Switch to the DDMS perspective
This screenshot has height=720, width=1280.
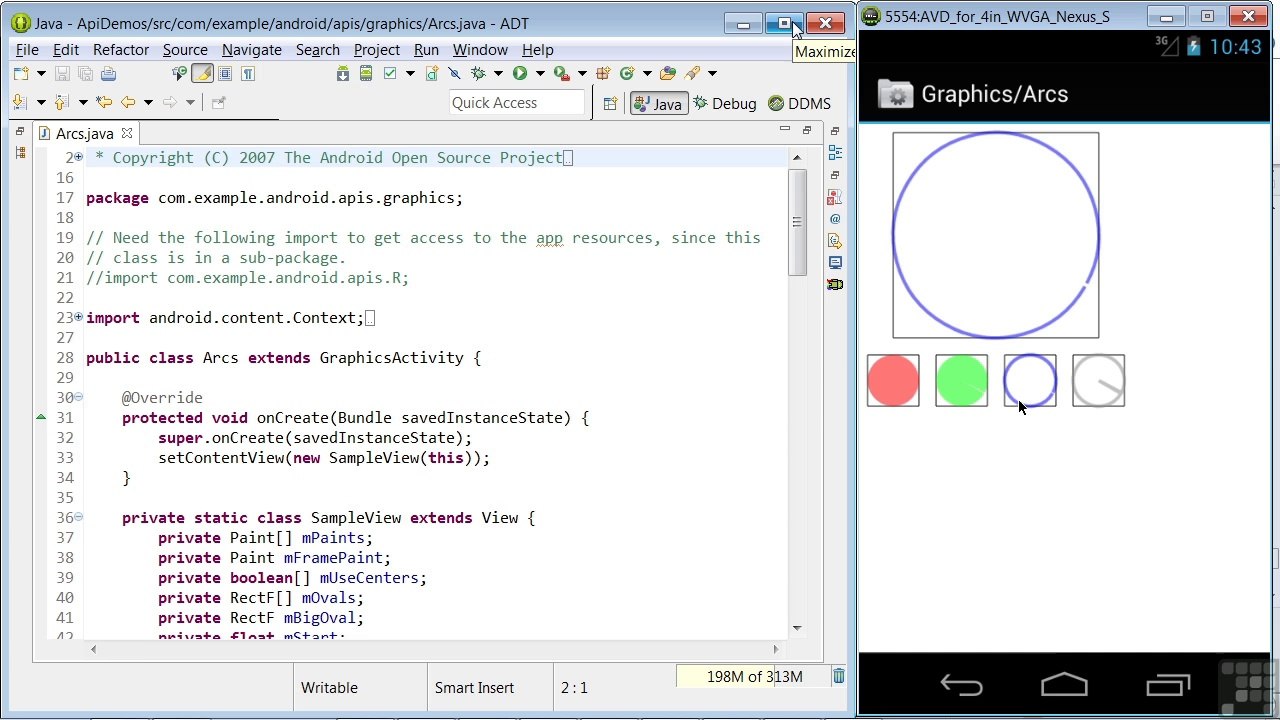pos(800,103)
